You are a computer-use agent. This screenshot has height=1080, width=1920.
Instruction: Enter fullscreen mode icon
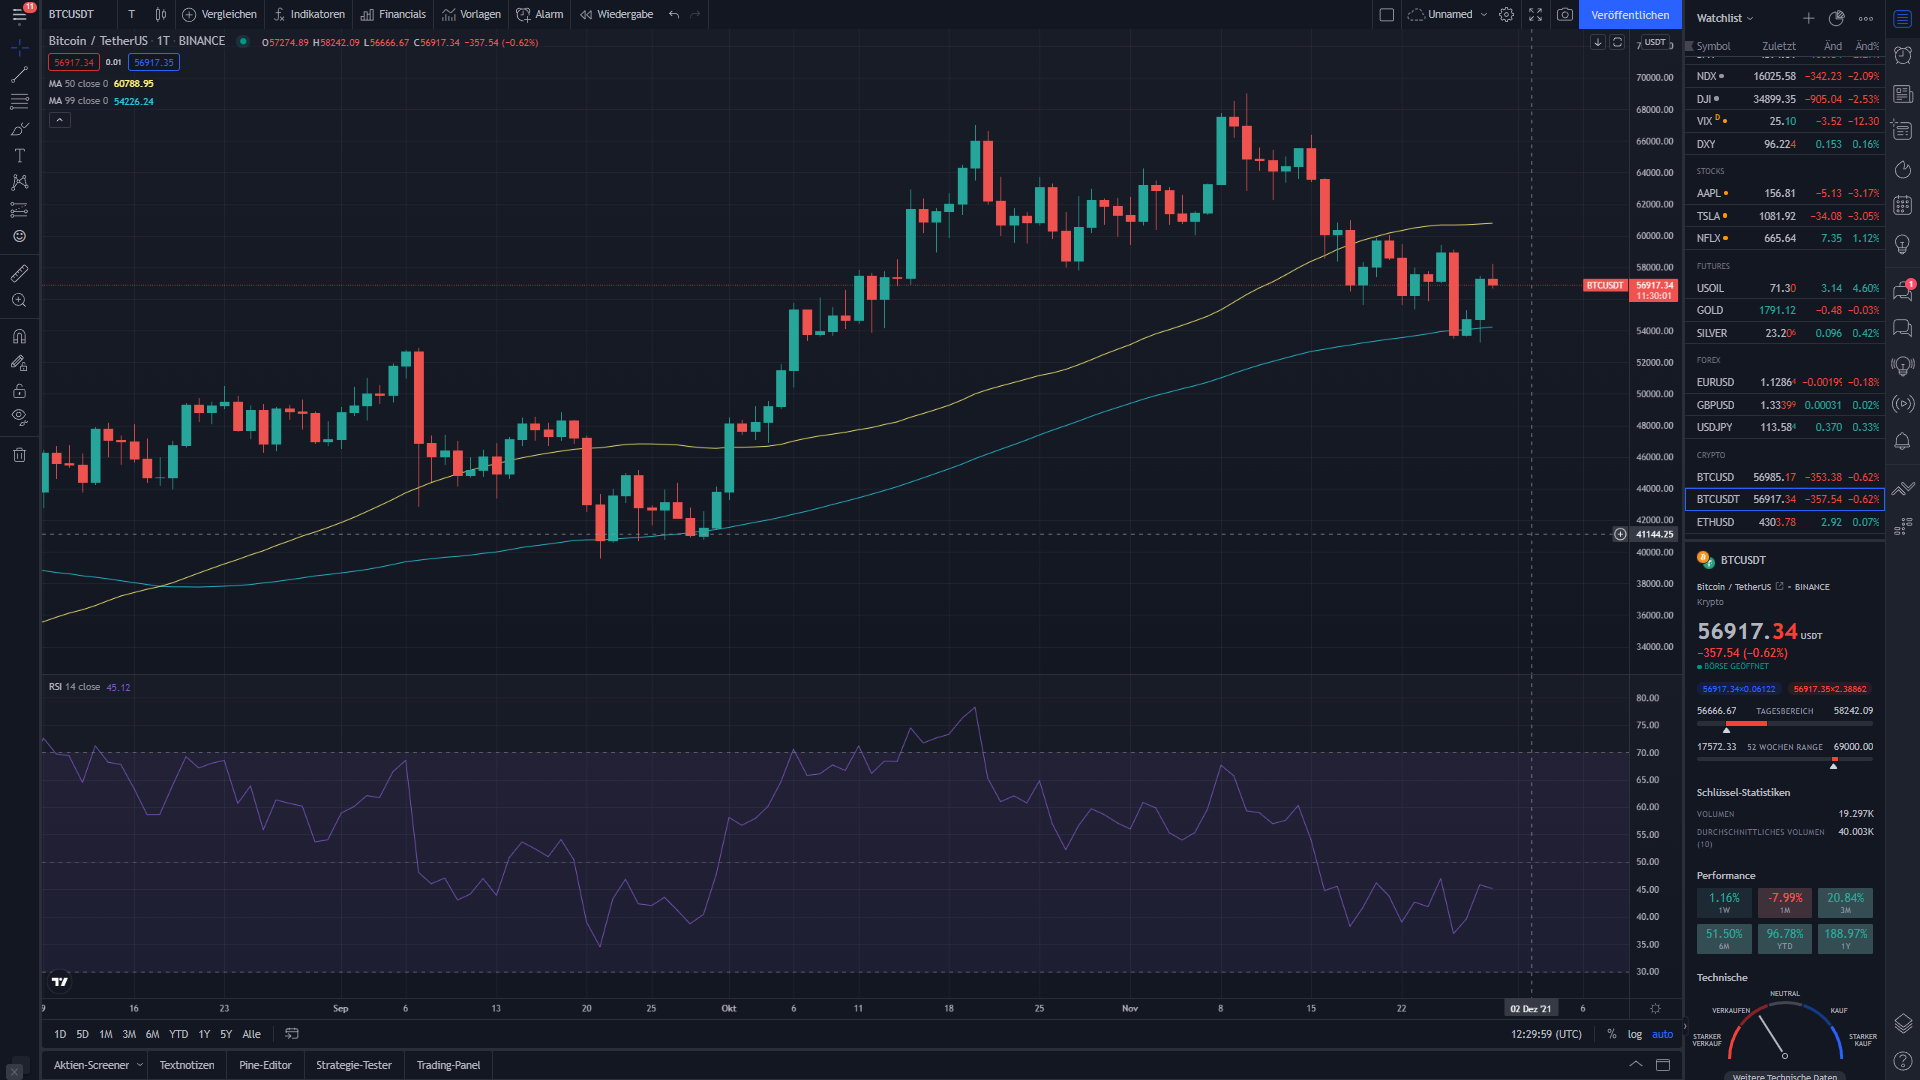[x=1535, y=15]
